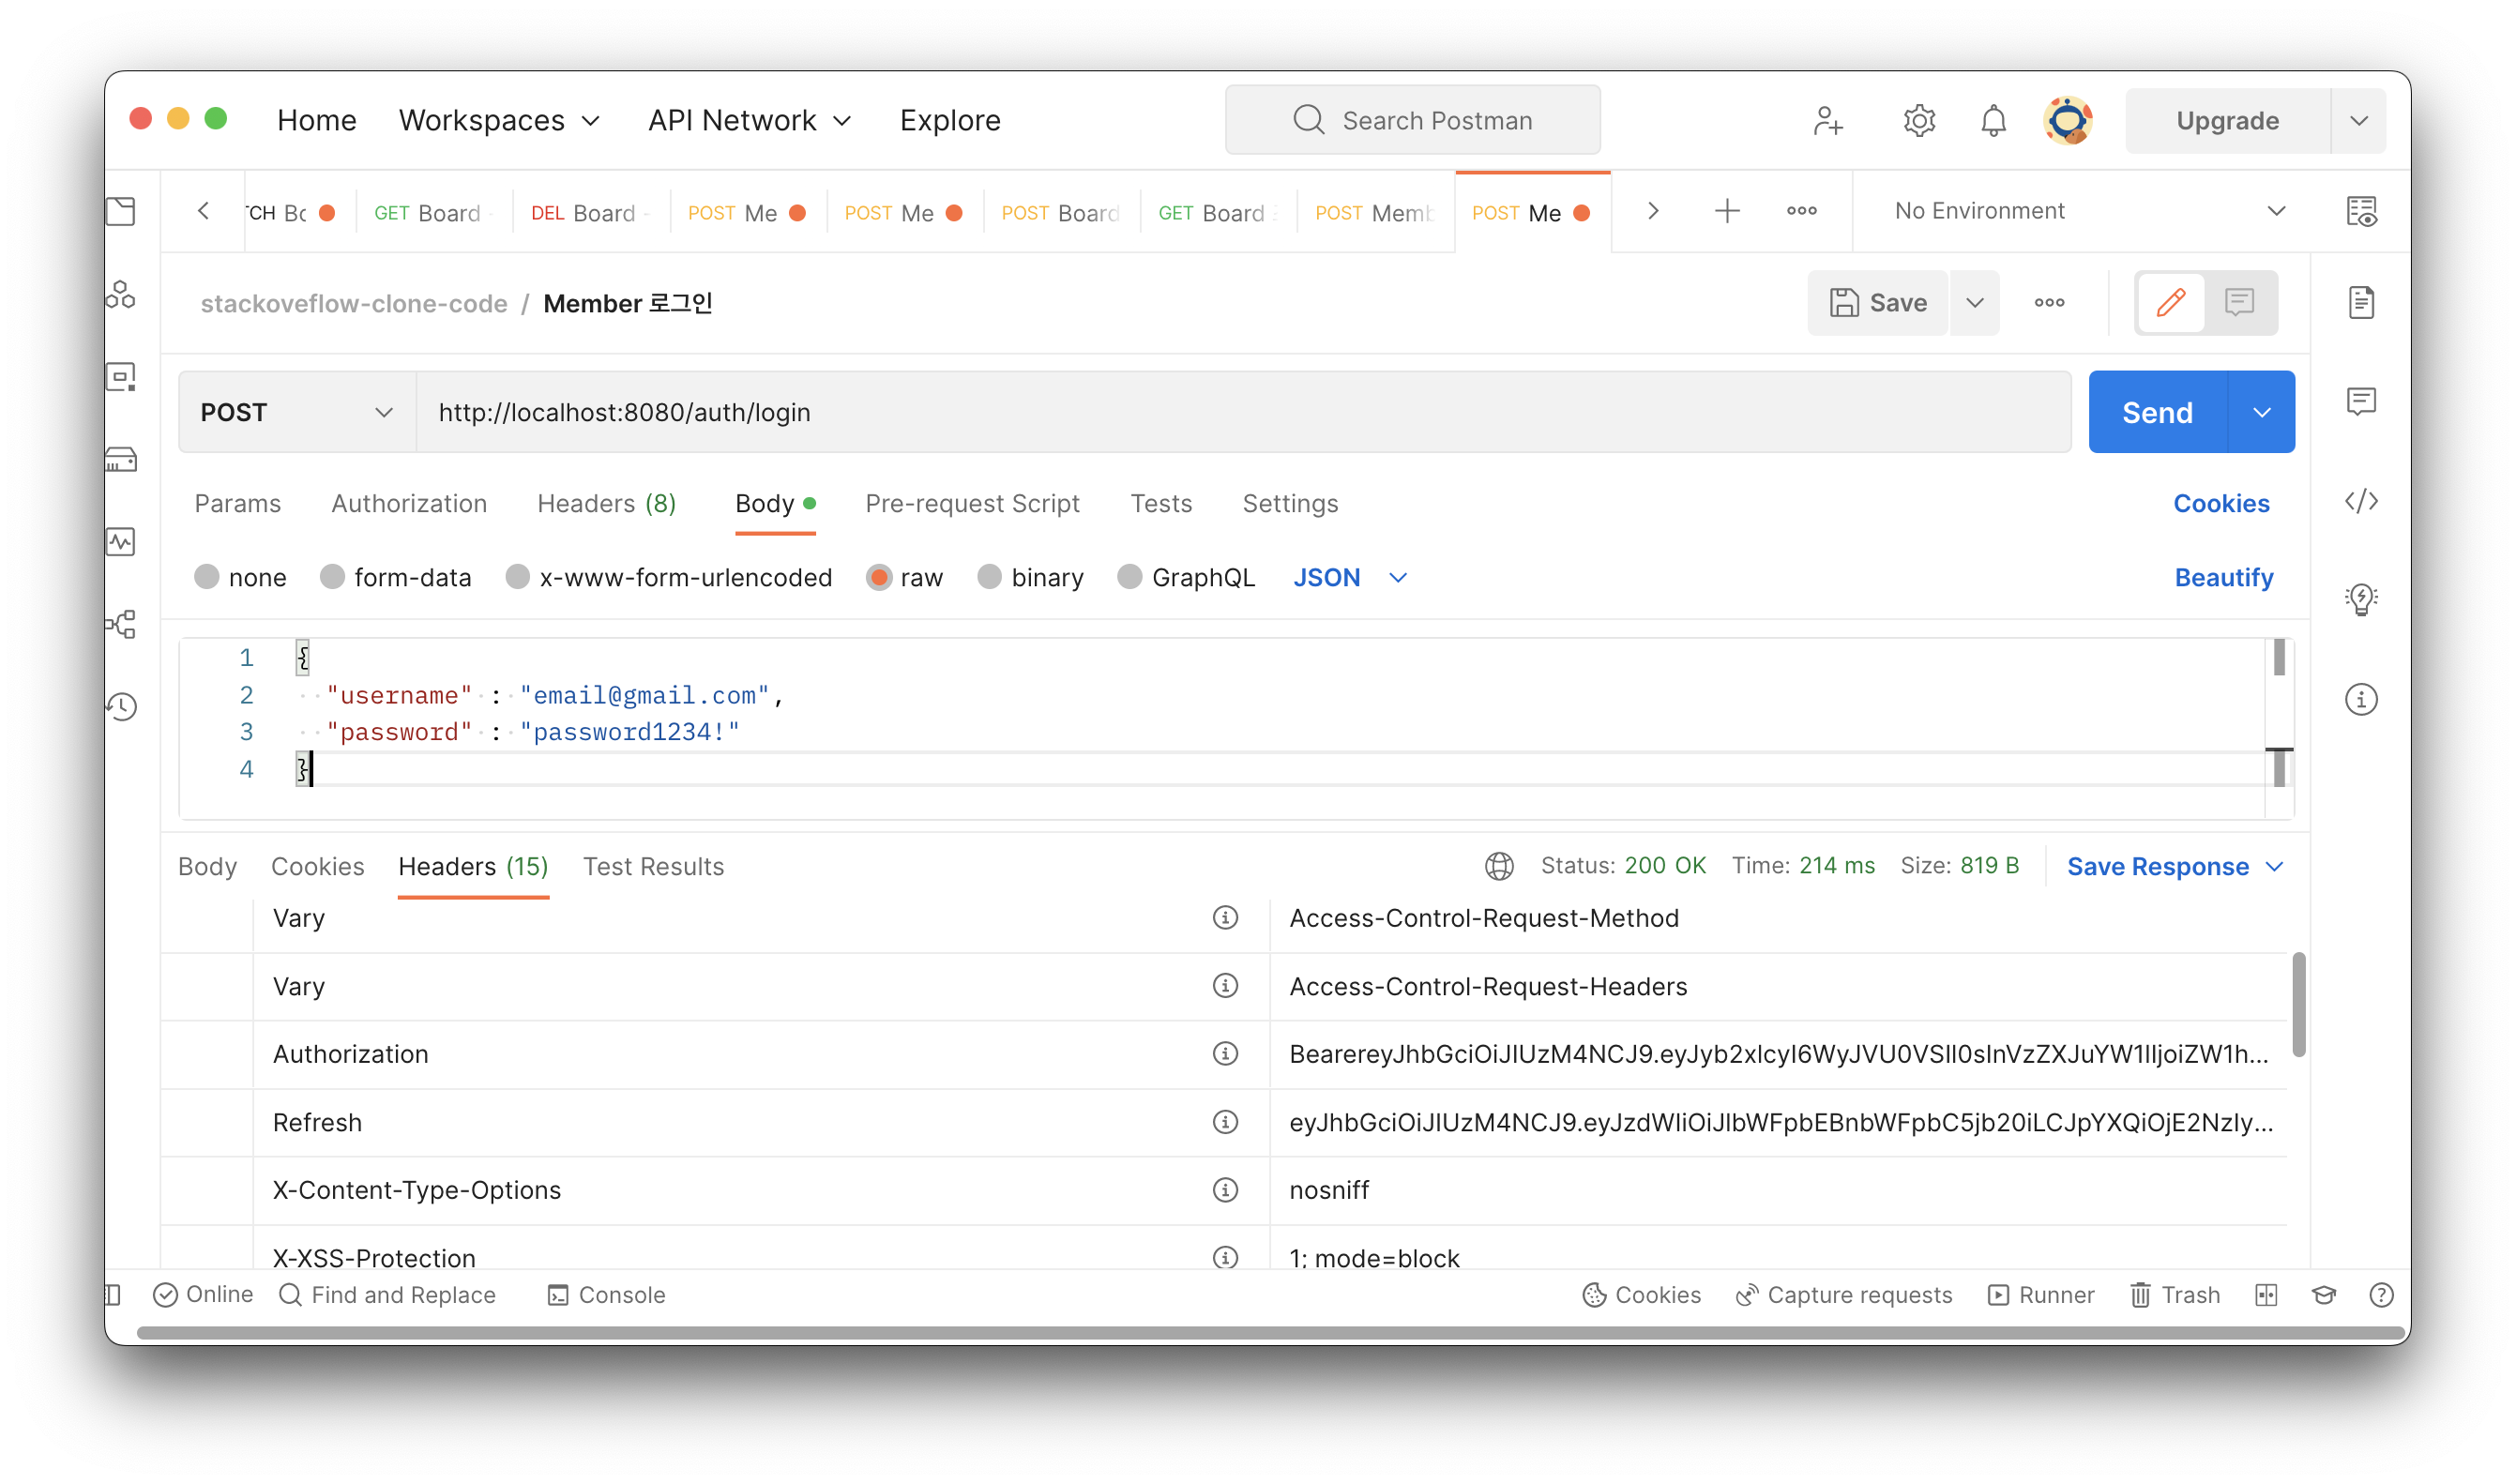Open the settings gear icon
This screenshot has width=2516, height=1484.
click(x=1918, y=121)
